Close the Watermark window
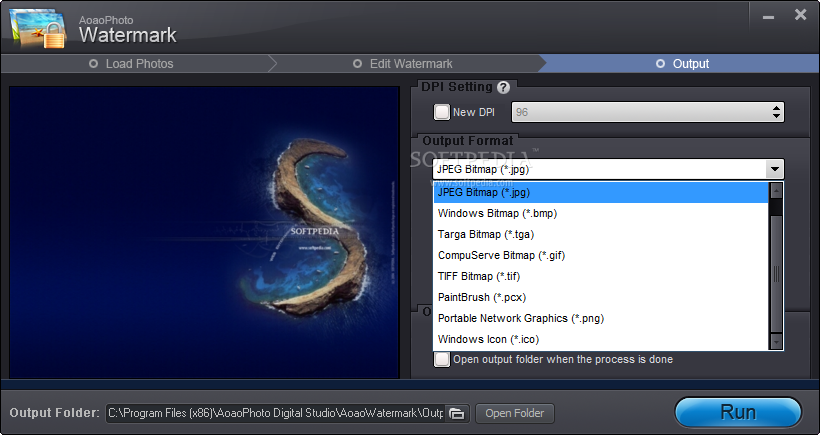Screen dimensions: 820x435 tap(800, 15)
